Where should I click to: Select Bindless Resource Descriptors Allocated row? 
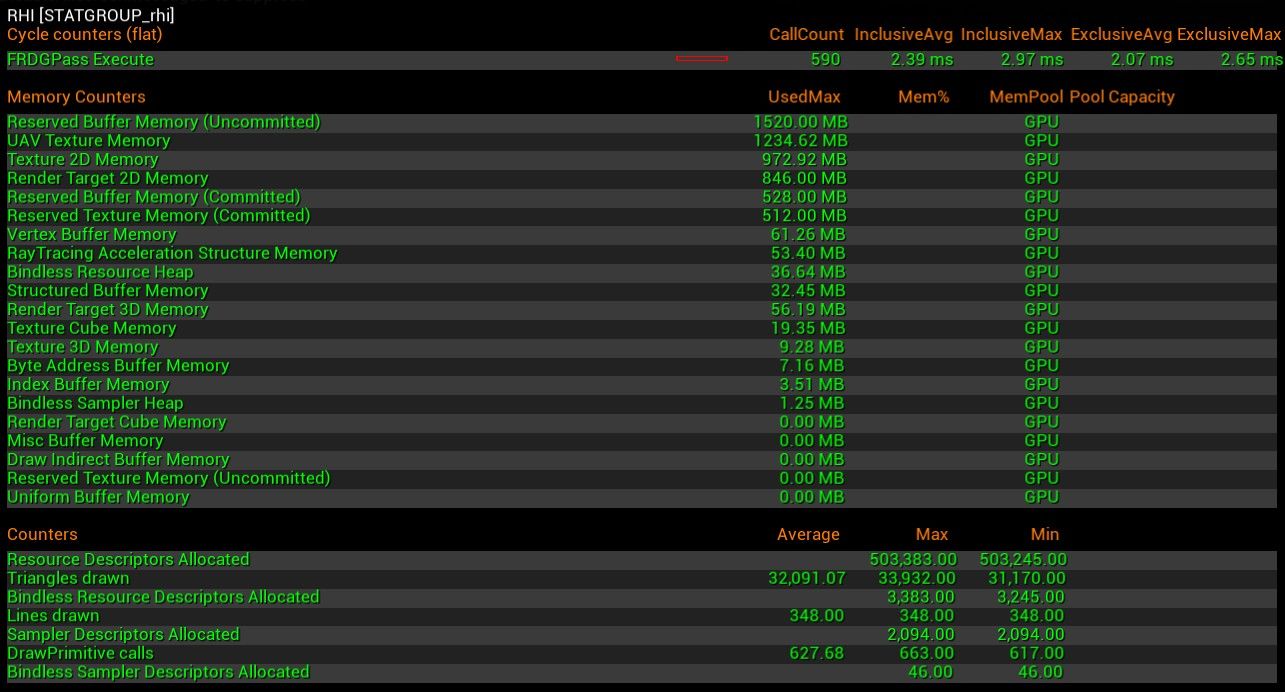pyautogui.click(x=642, y=597)
